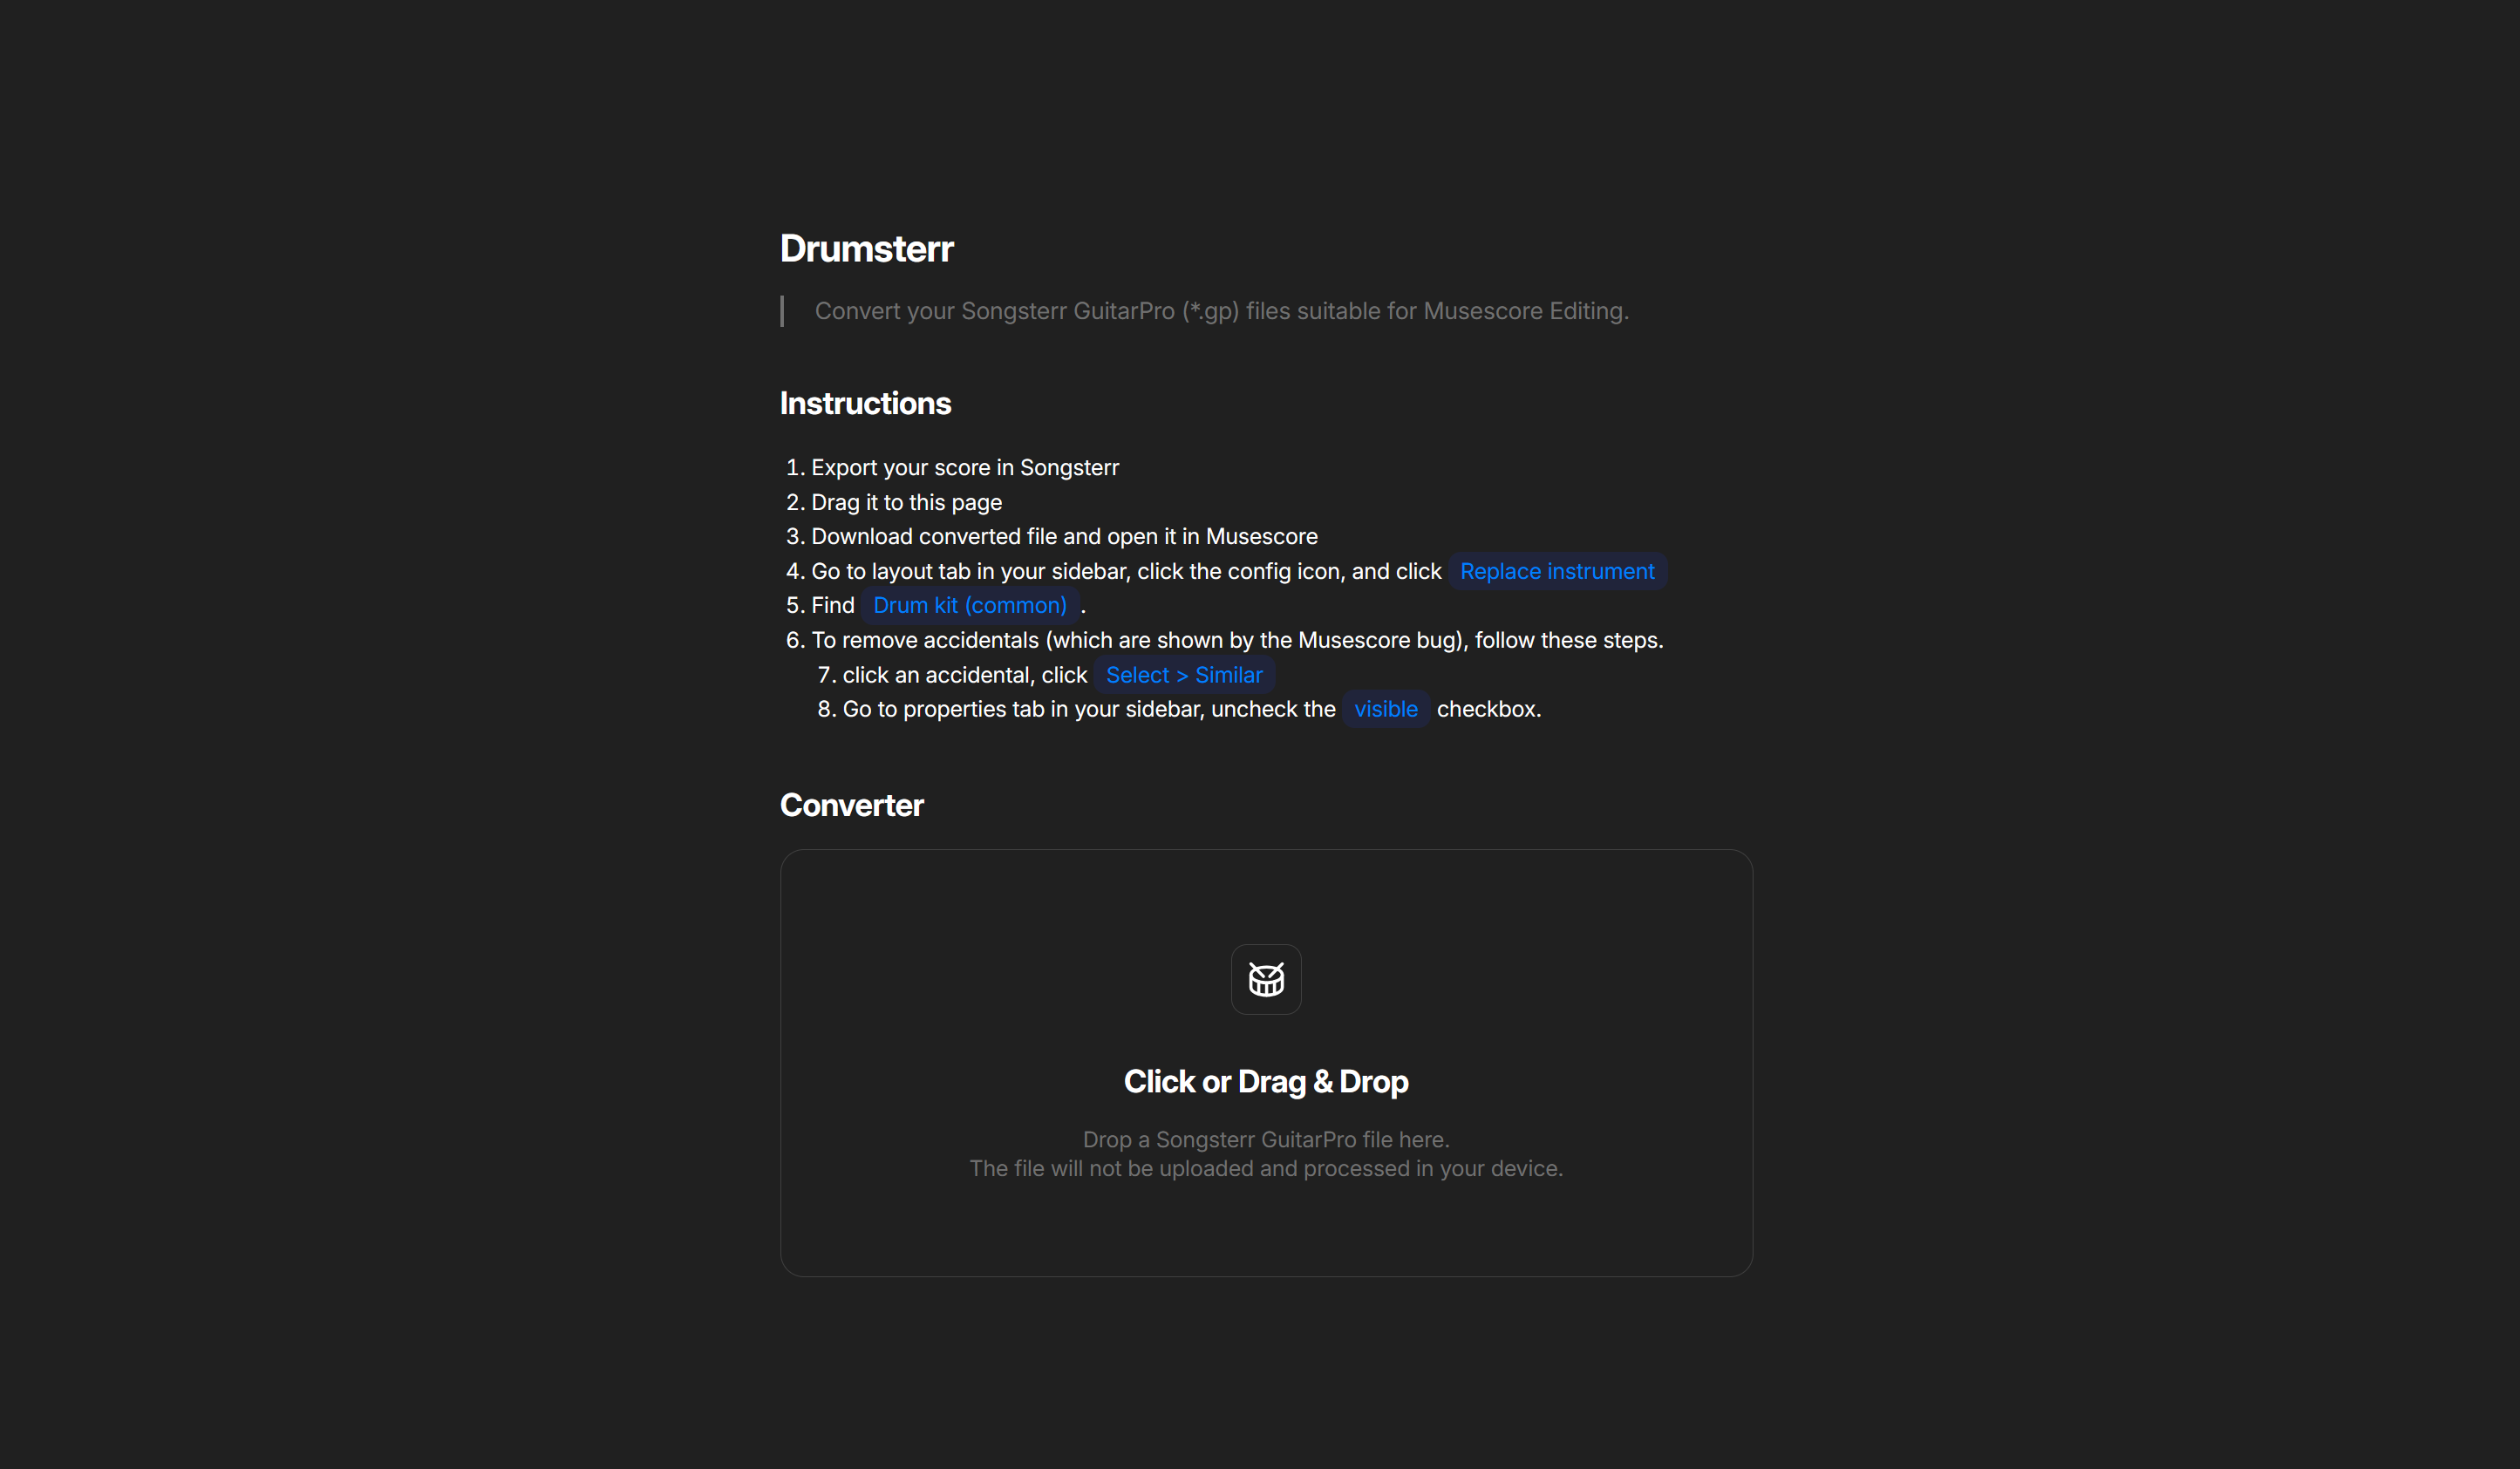Viewport: 2520px width, 1469px height.
Task: Click the 'Select > Similar' highlighted label
Action: click(x=1183, y=675)
